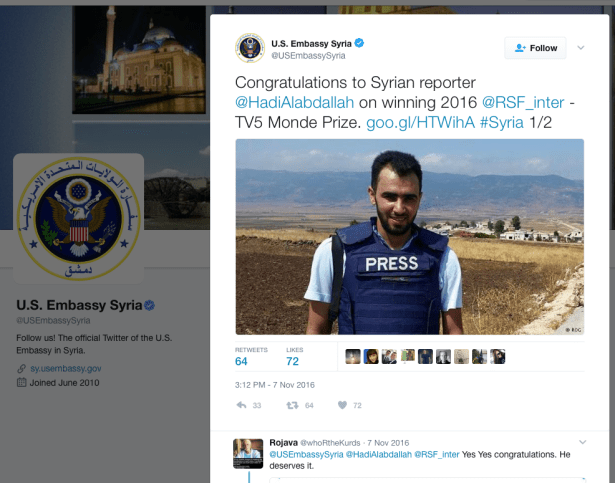
Task: Click the first liker avatar thumbnail
Action: click(353, 356)
